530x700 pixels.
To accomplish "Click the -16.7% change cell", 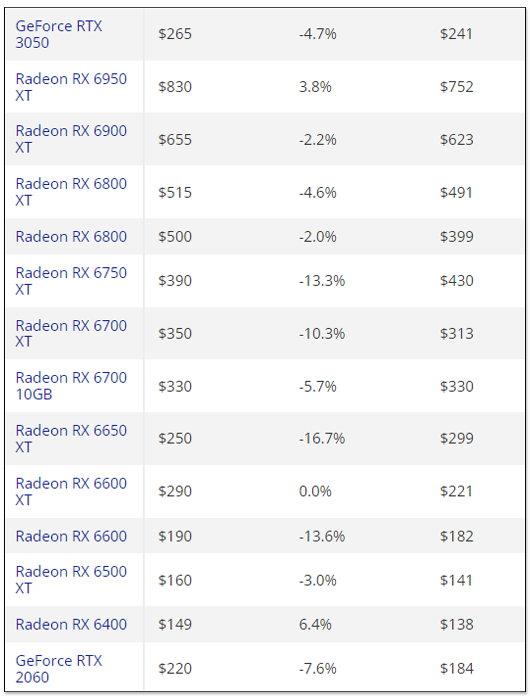I will (322, 438).
